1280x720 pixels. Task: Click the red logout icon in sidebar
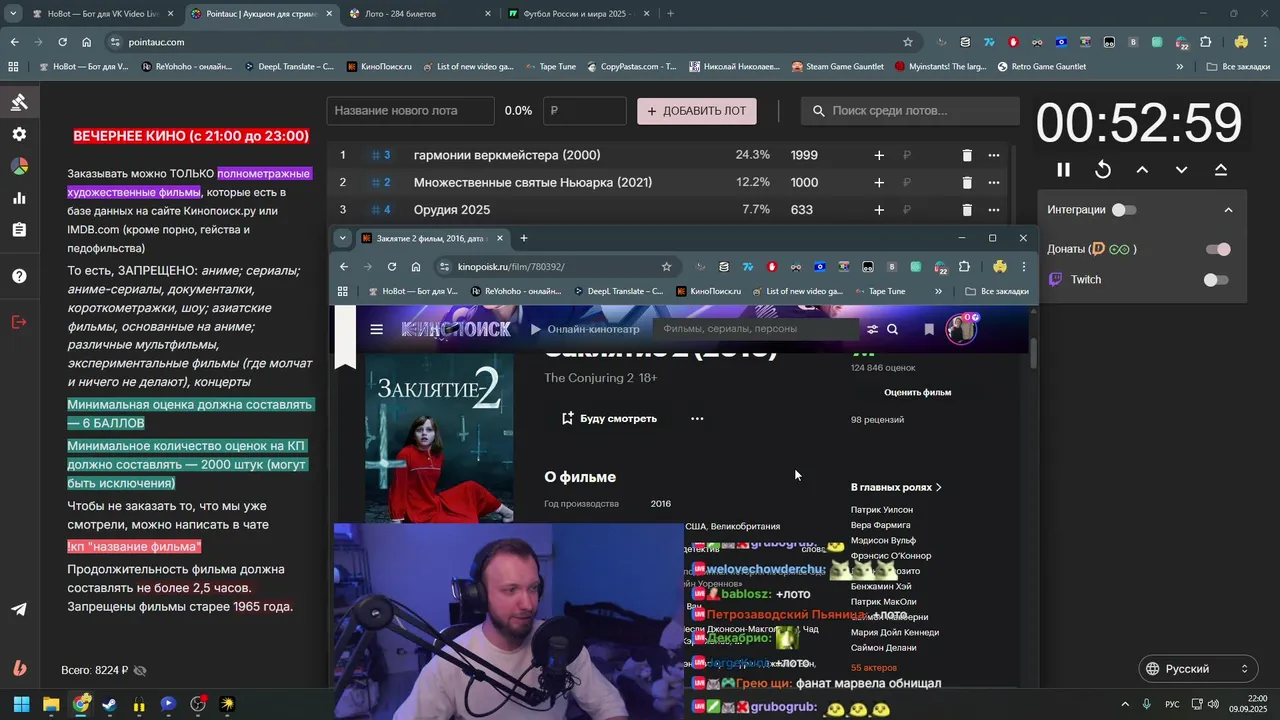(19, 322)
